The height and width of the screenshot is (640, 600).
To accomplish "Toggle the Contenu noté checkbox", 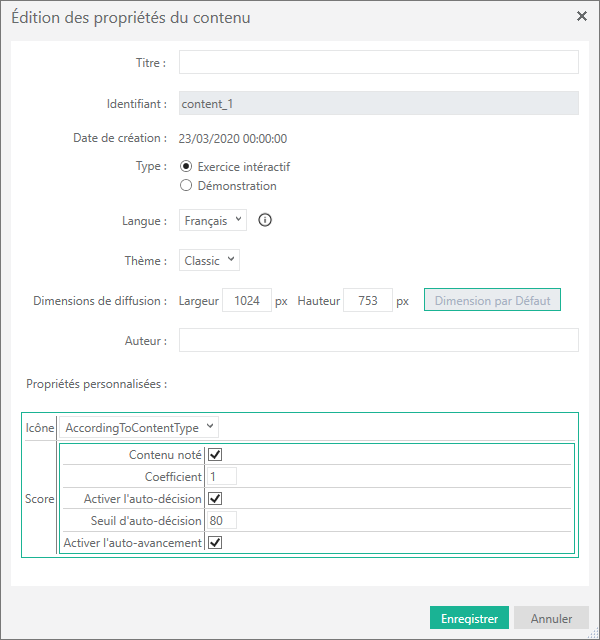I will click(215, 455).
